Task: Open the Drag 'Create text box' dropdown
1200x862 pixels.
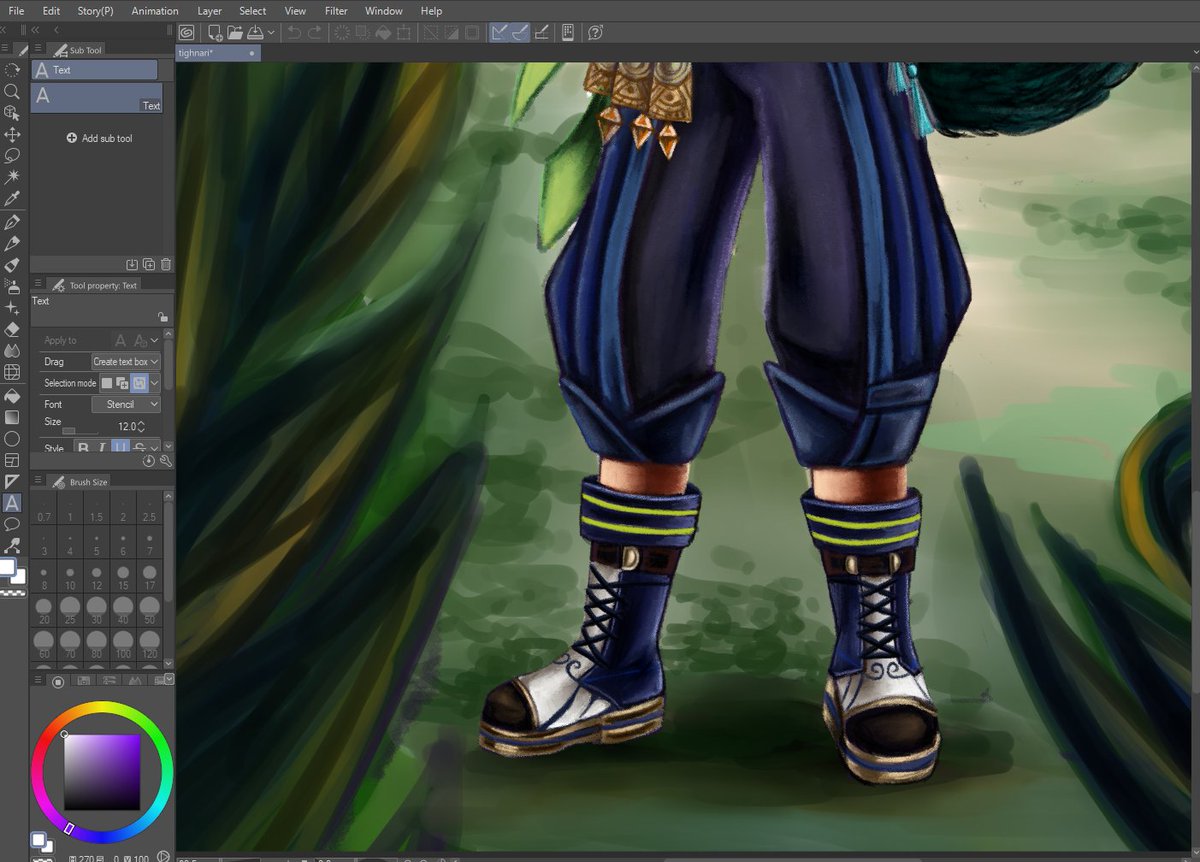Action: [126, 362]
